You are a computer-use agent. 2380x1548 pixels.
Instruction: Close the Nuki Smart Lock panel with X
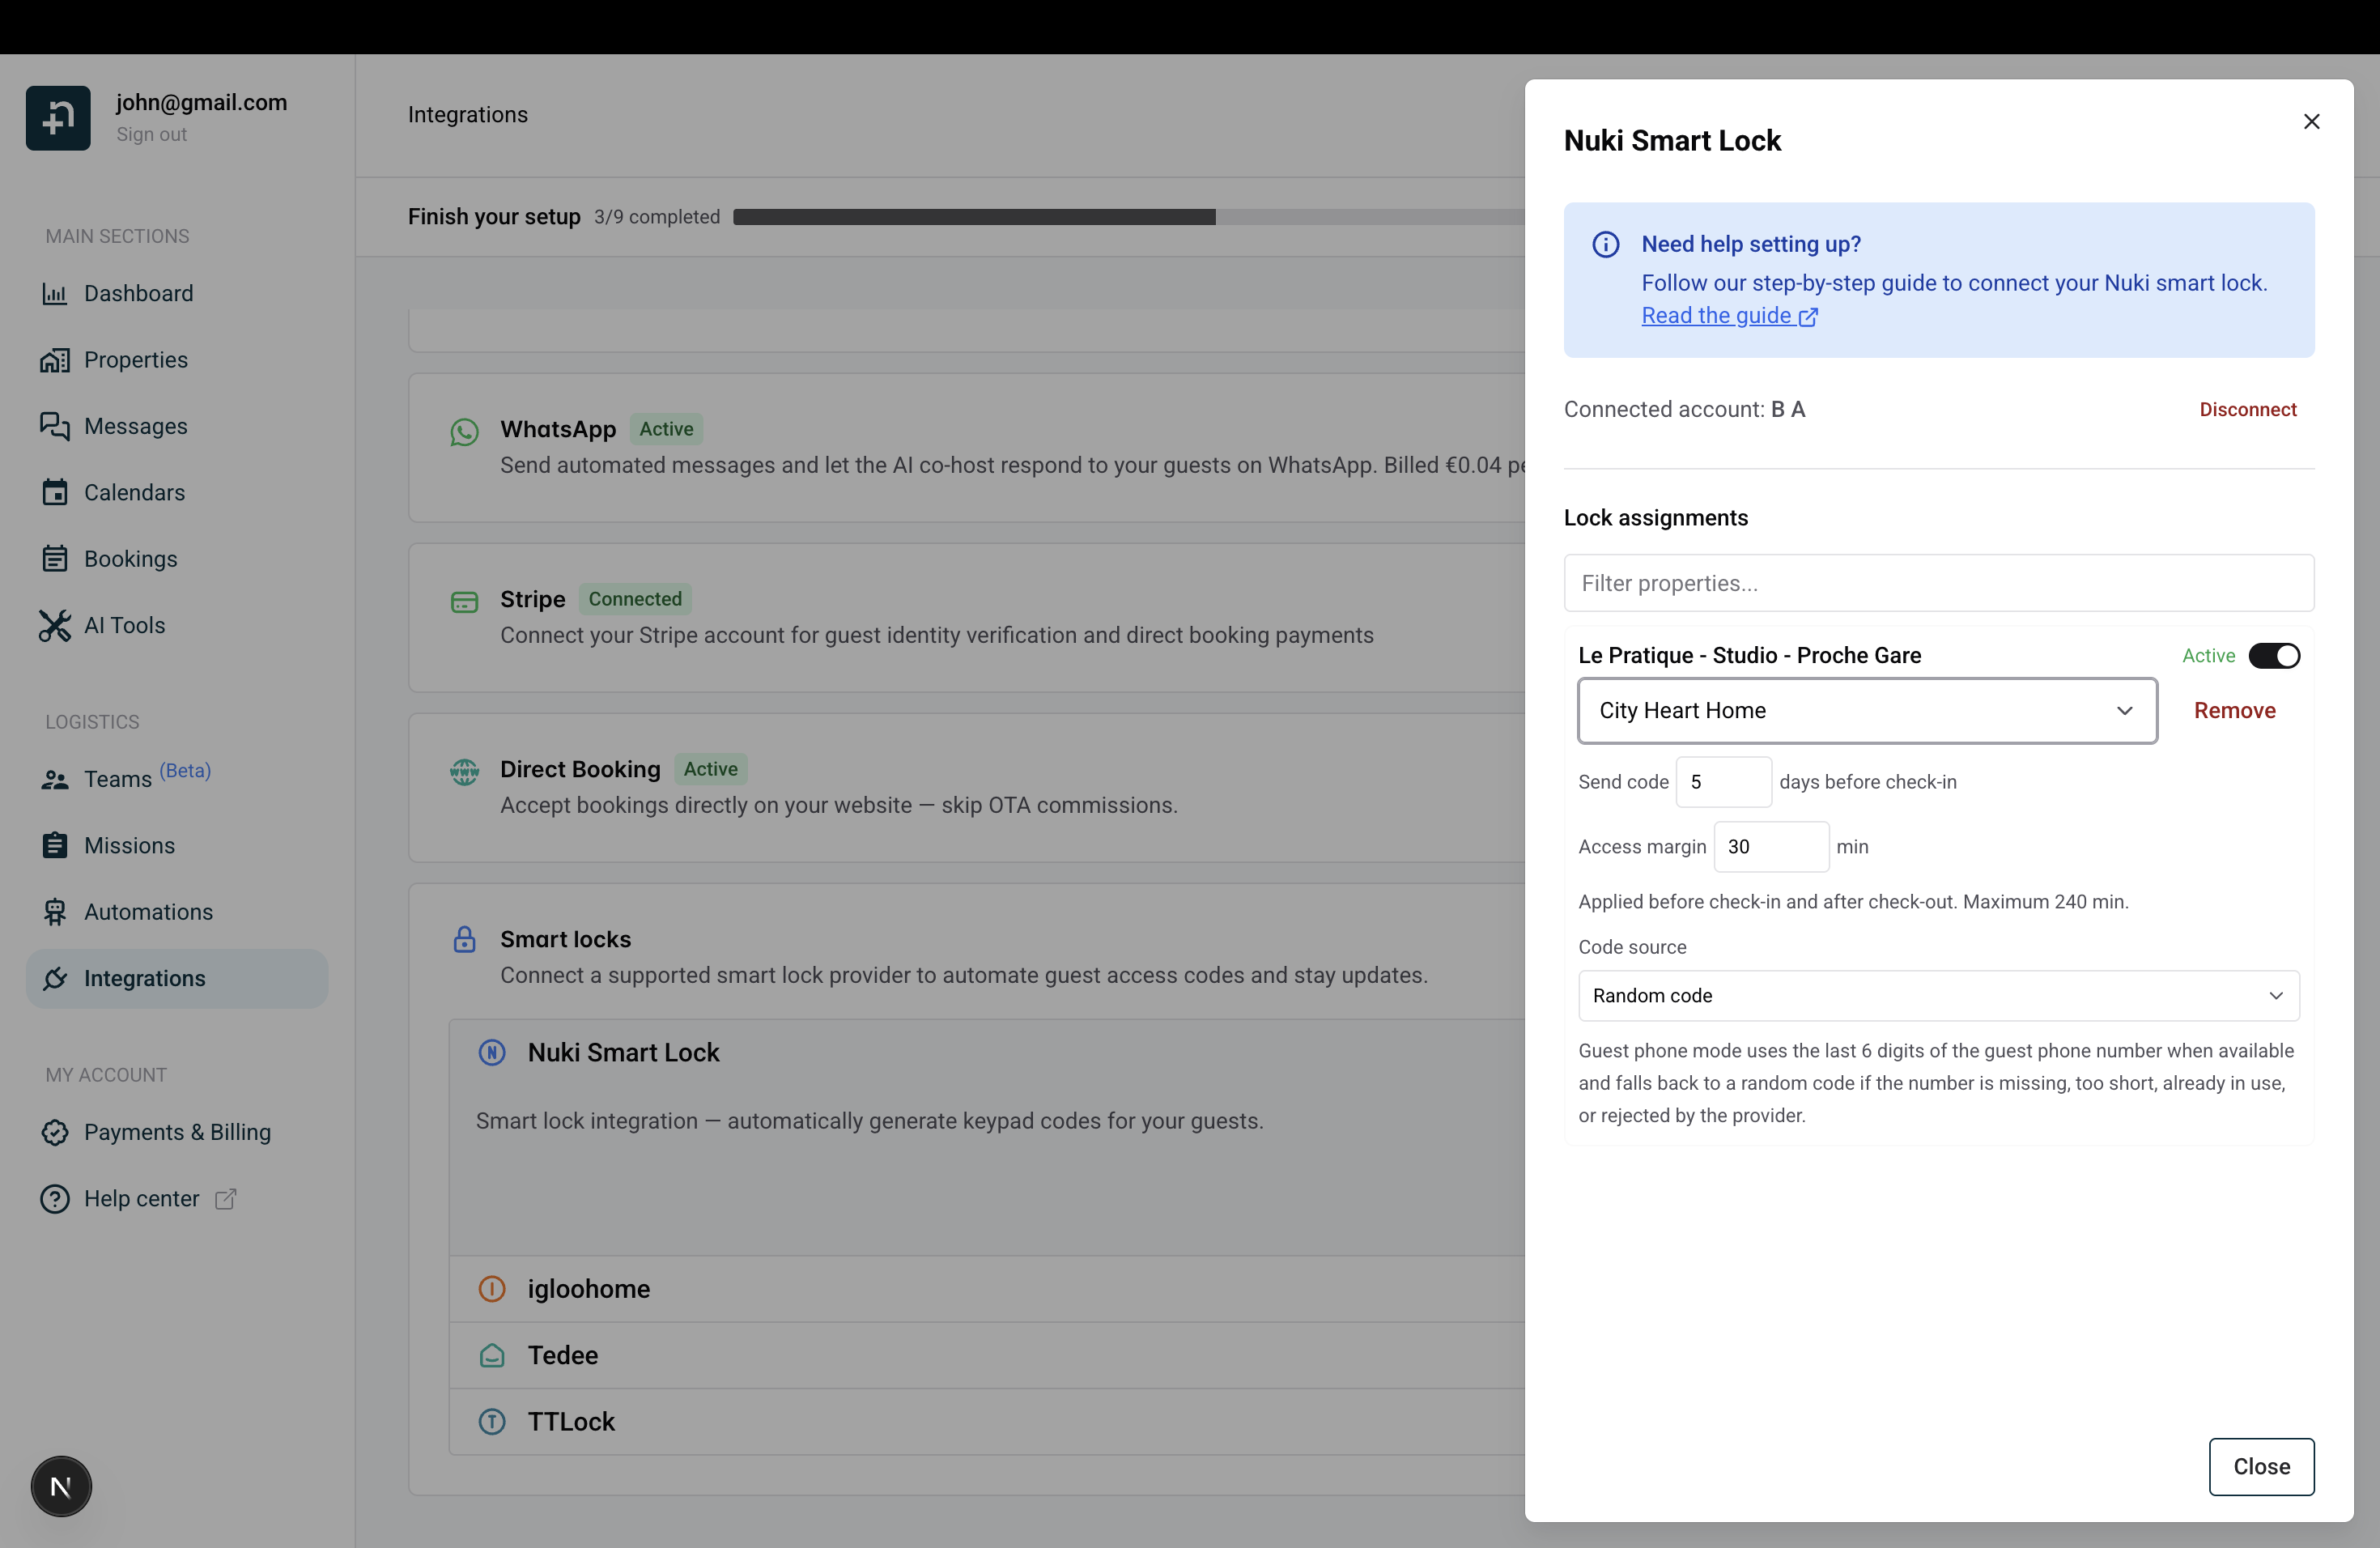2311,122
